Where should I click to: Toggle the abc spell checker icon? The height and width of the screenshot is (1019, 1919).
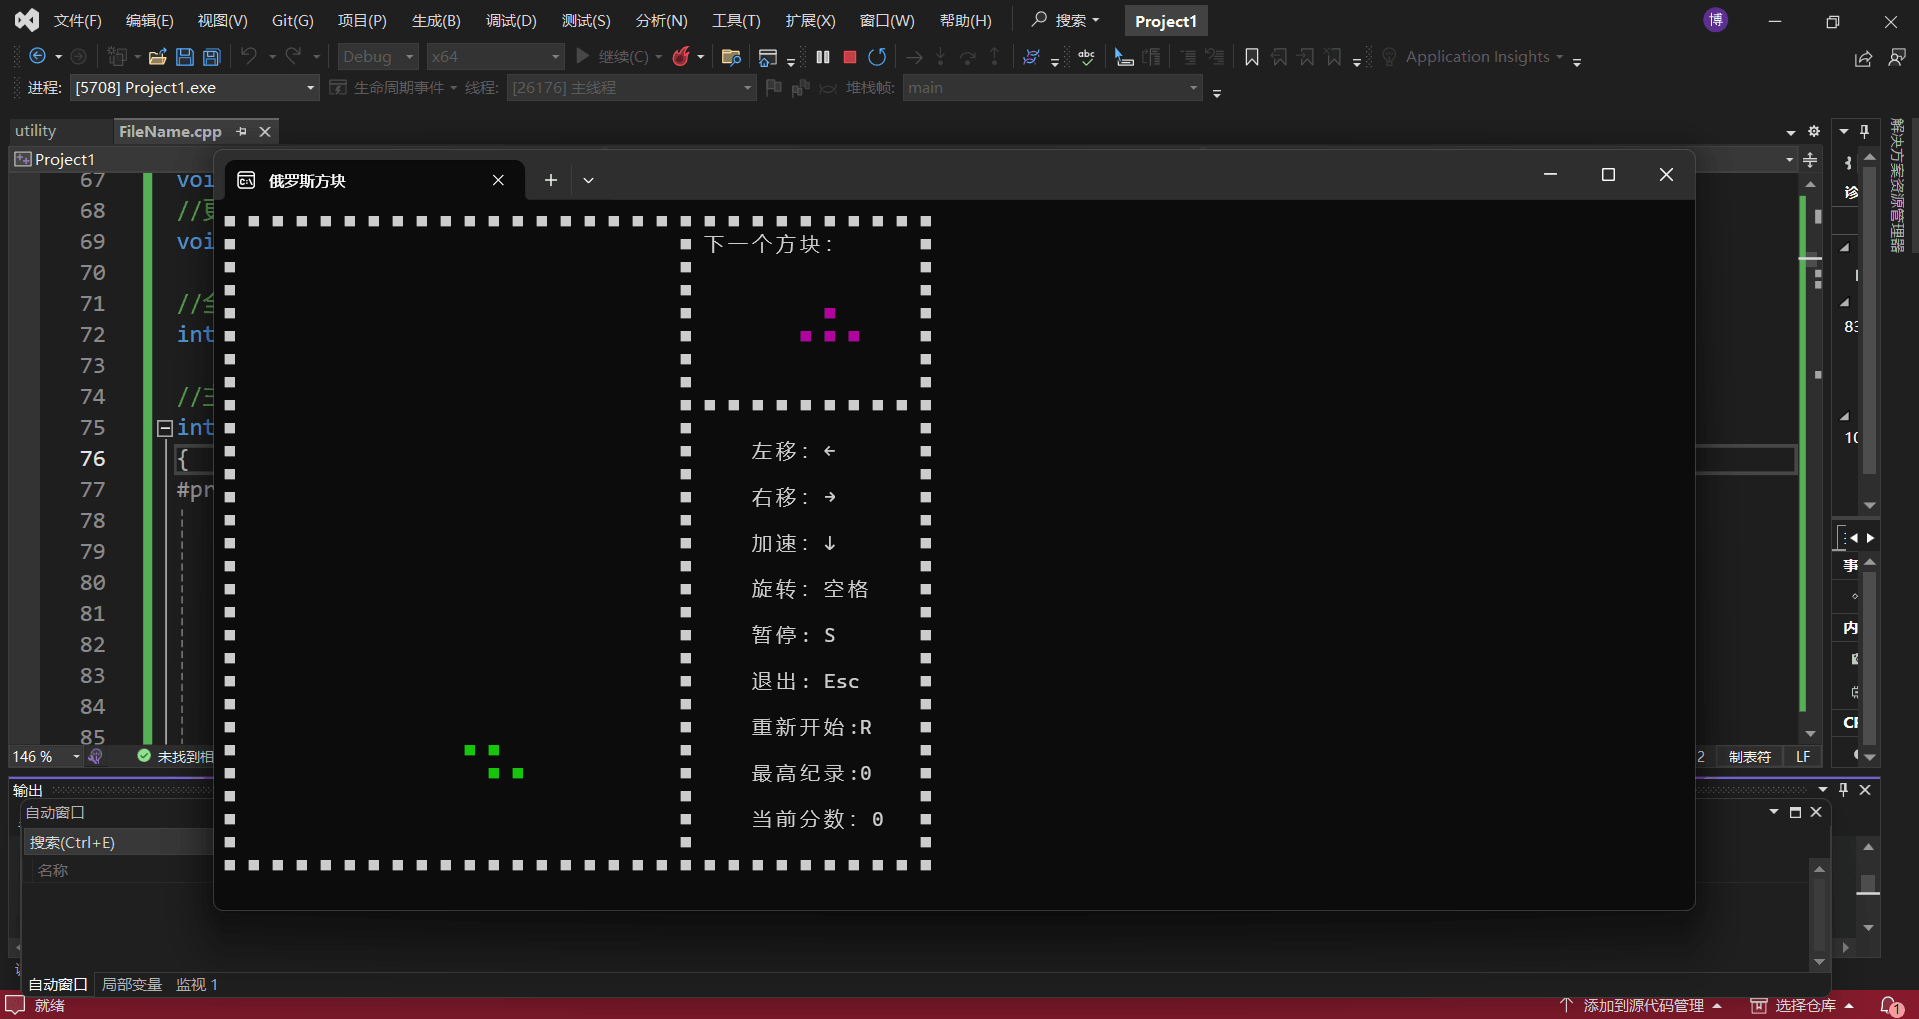click(1086, 57)
